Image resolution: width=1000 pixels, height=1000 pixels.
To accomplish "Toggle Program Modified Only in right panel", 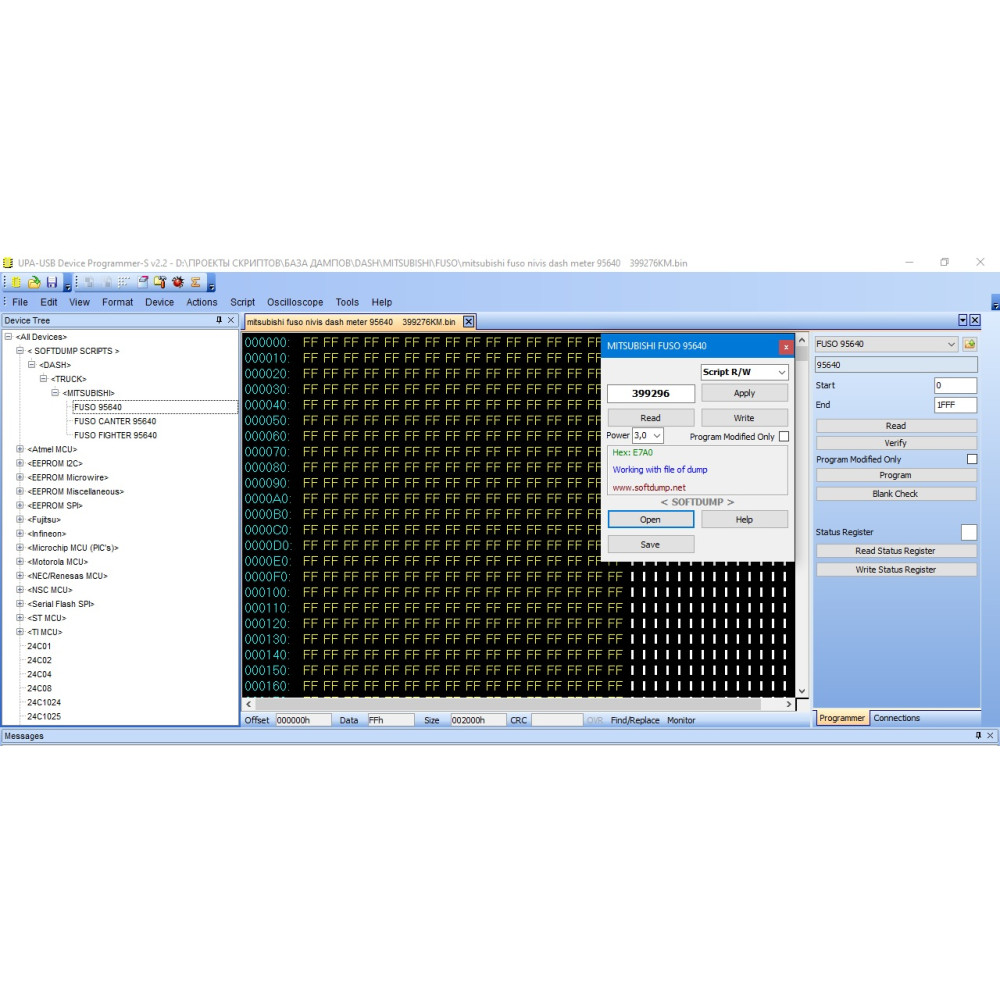I will 971,459.
